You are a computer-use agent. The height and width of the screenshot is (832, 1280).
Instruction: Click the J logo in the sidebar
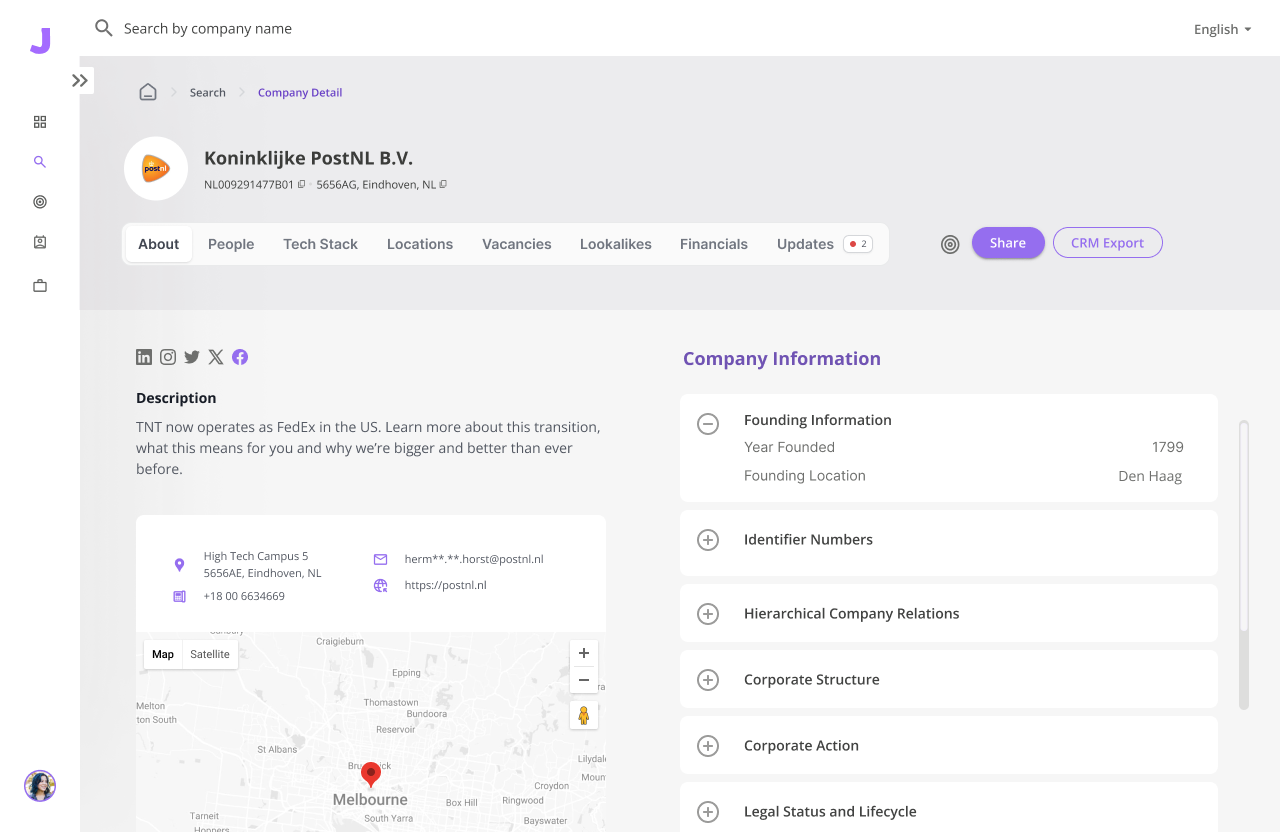40,41
